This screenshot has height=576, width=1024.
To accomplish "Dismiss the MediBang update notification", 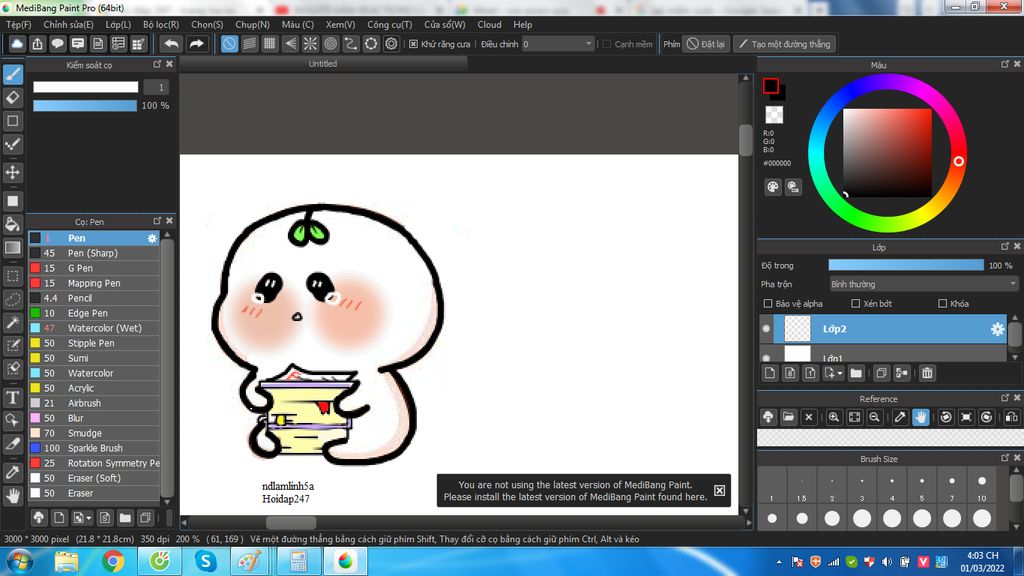I will 719,490.
